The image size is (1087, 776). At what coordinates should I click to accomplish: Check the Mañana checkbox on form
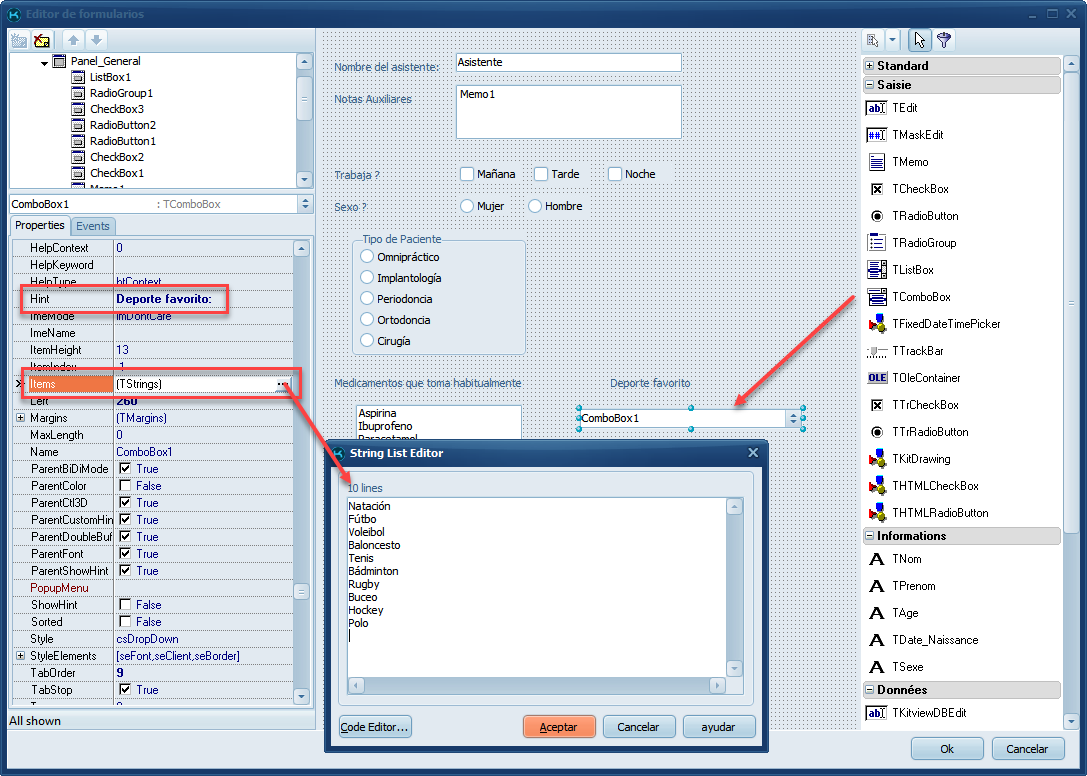pos(467,174)
